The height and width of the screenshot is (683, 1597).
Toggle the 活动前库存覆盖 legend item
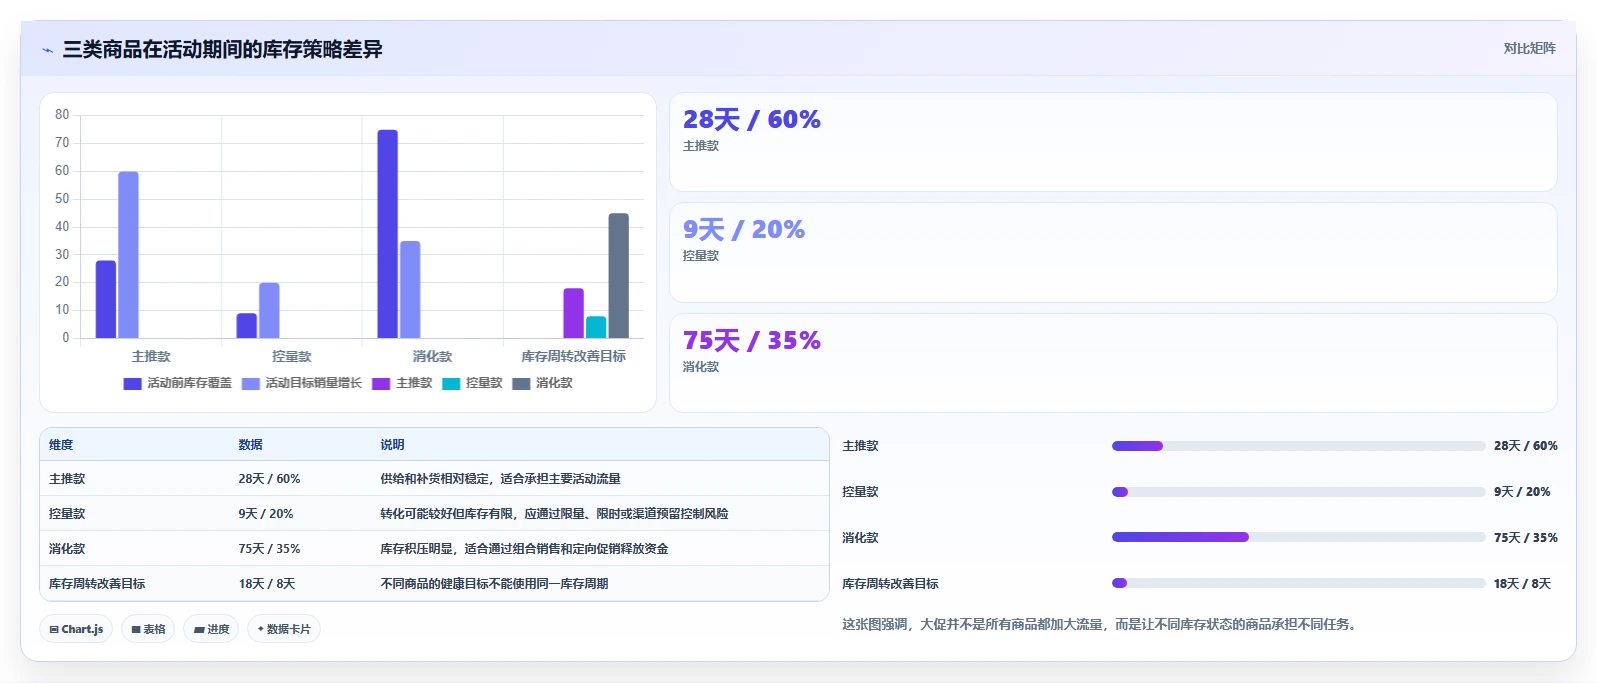[x=178, y=383]
